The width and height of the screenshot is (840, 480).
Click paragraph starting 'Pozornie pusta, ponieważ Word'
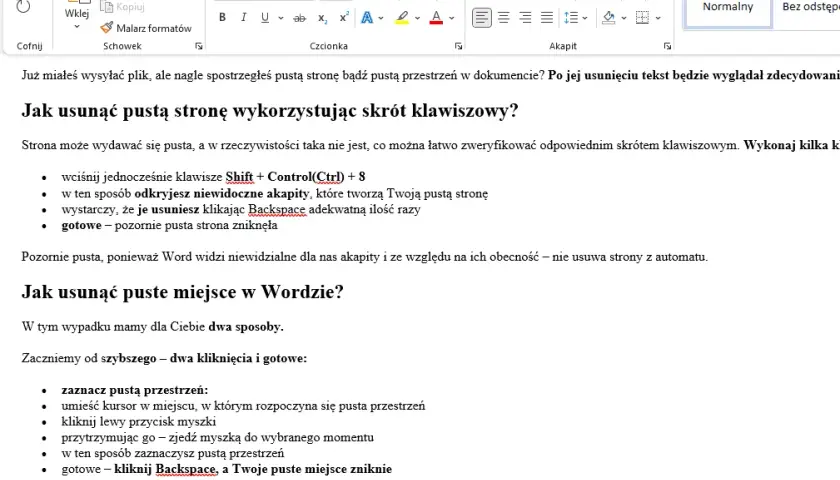pos(364,257)
